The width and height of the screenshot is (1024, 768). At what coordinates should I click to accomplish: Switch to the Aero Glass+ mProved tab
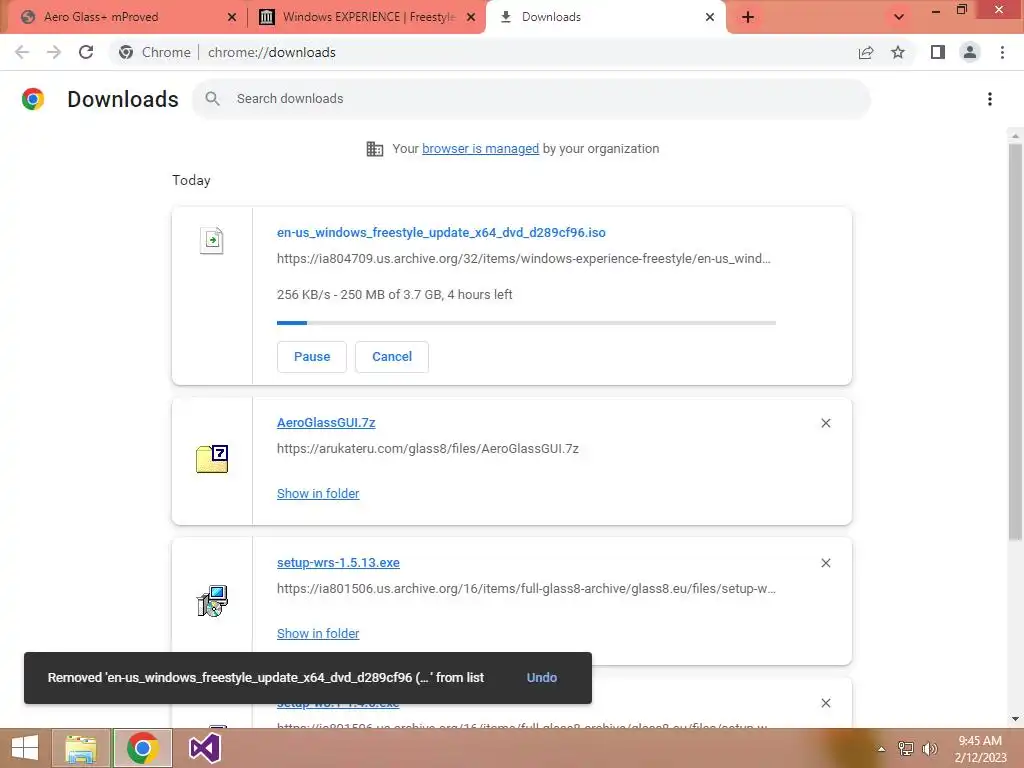pos(124,17)
